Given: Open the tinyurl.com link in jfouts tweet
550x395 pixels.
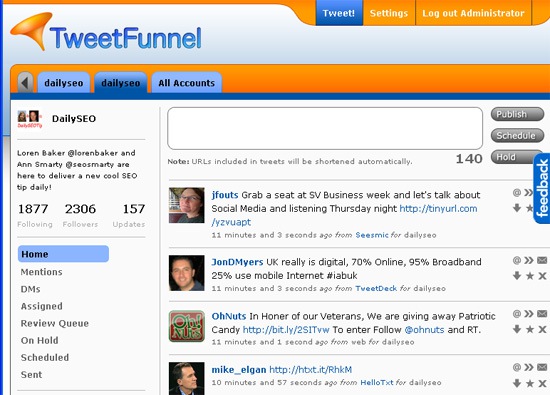Looking at the screenshot, I should click(438, 208).
